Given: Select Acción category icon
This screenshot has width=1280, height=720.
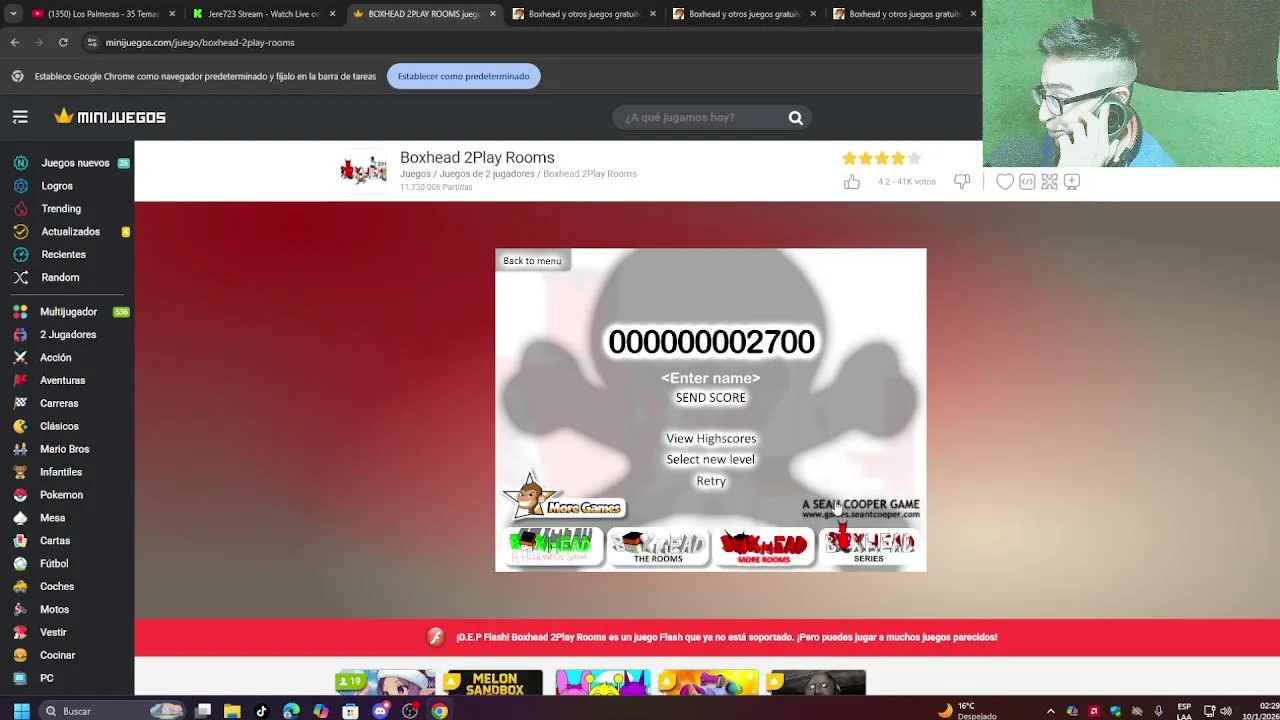Looking at the screenshot, I should pos(20,358).
